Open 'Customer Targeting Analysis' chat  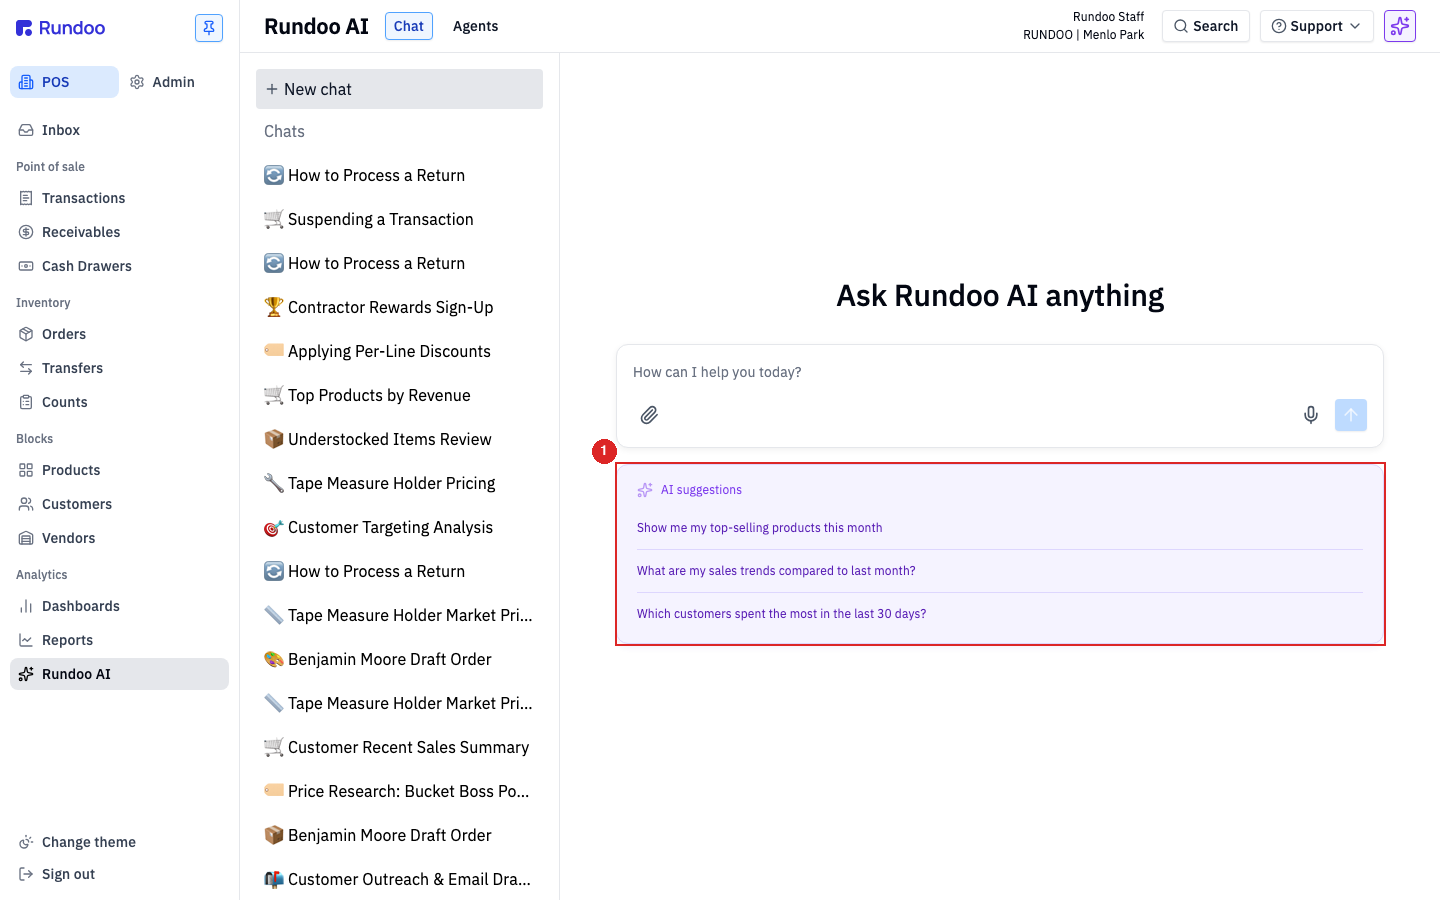399,527
